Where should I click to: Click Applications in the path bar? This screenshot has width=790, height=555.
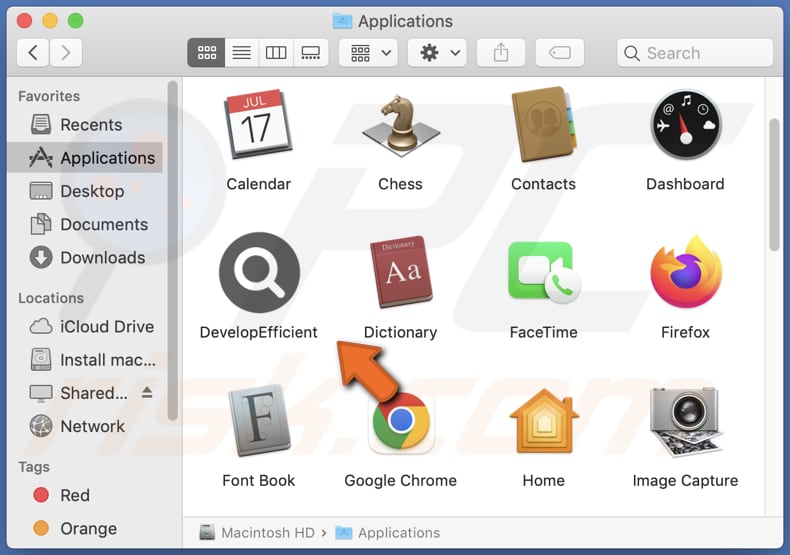click(388, 532)
